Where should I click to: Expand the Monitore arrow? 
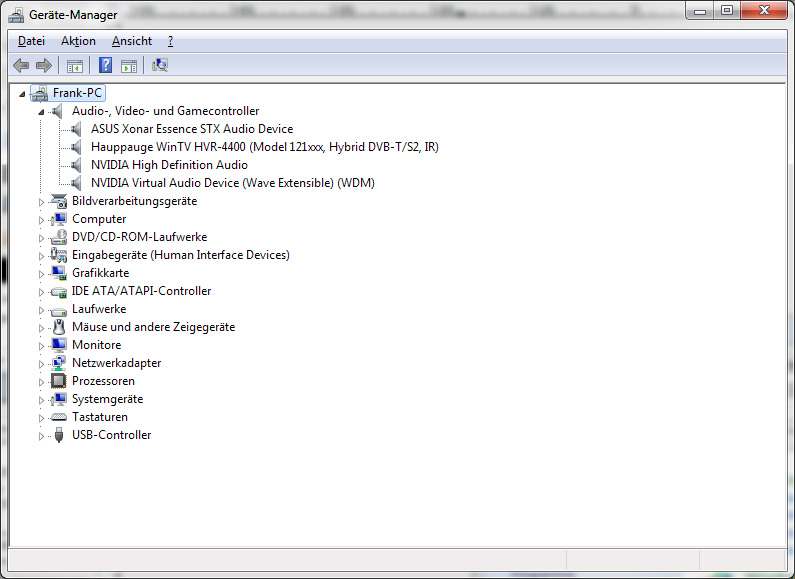point(41,346)
